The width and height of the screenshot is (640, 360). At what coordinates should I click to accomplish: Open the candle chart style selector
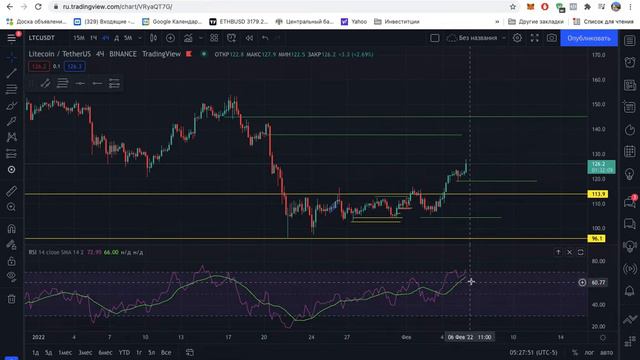click(153, 38)
